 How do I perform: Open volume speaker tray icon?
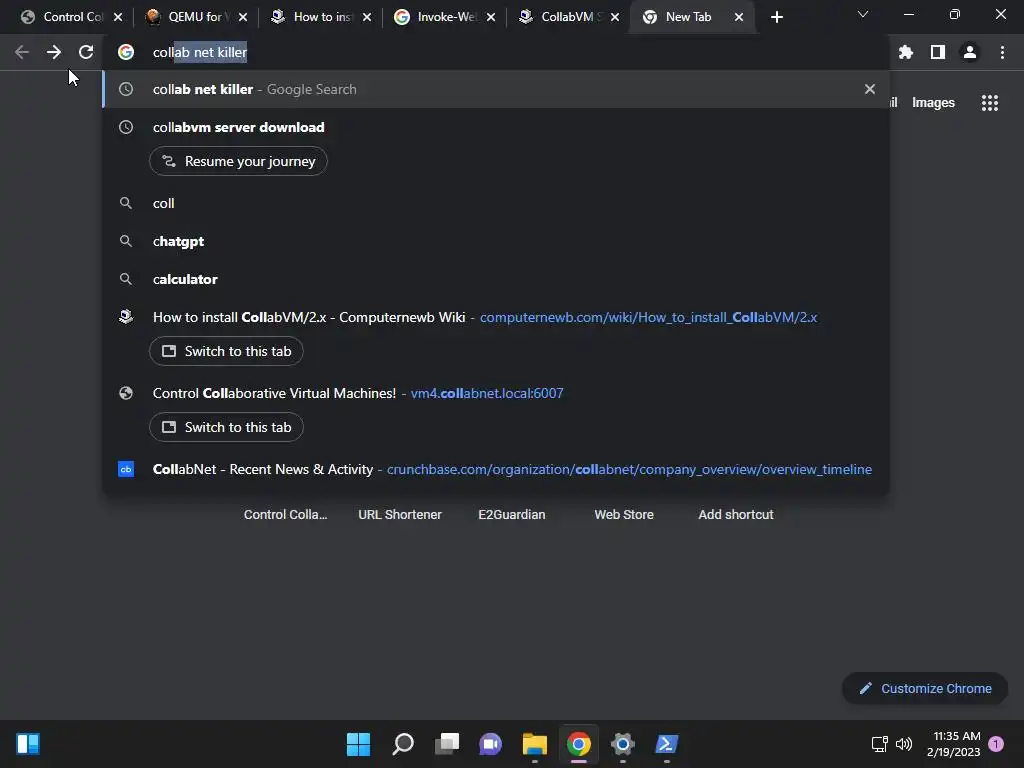(904, 744)
